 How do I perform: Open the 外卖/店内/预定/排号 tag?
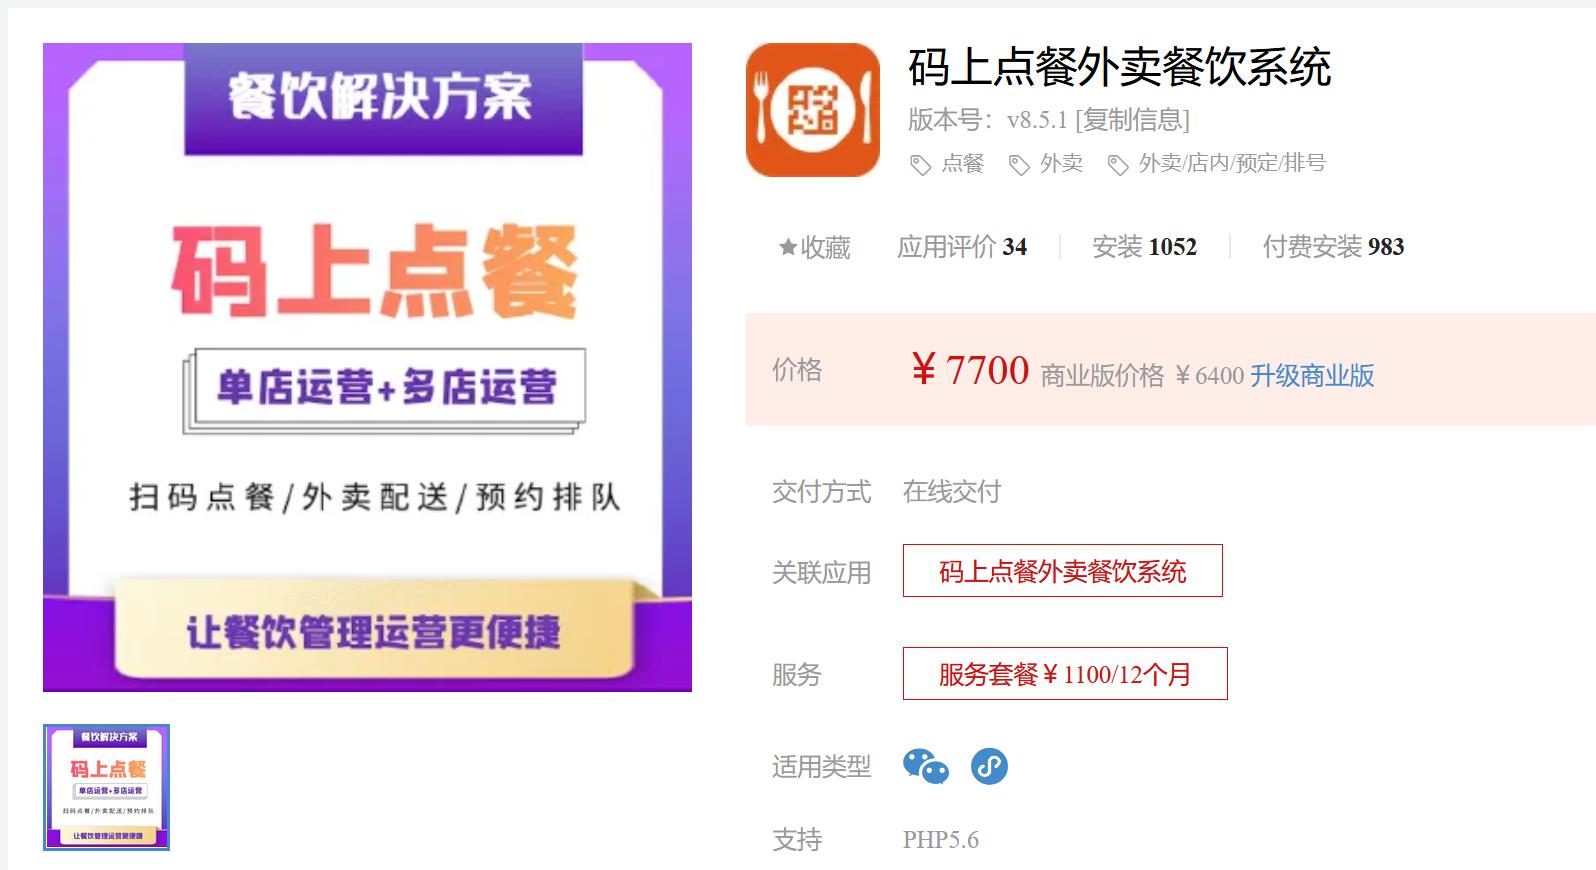[1232, 163]
